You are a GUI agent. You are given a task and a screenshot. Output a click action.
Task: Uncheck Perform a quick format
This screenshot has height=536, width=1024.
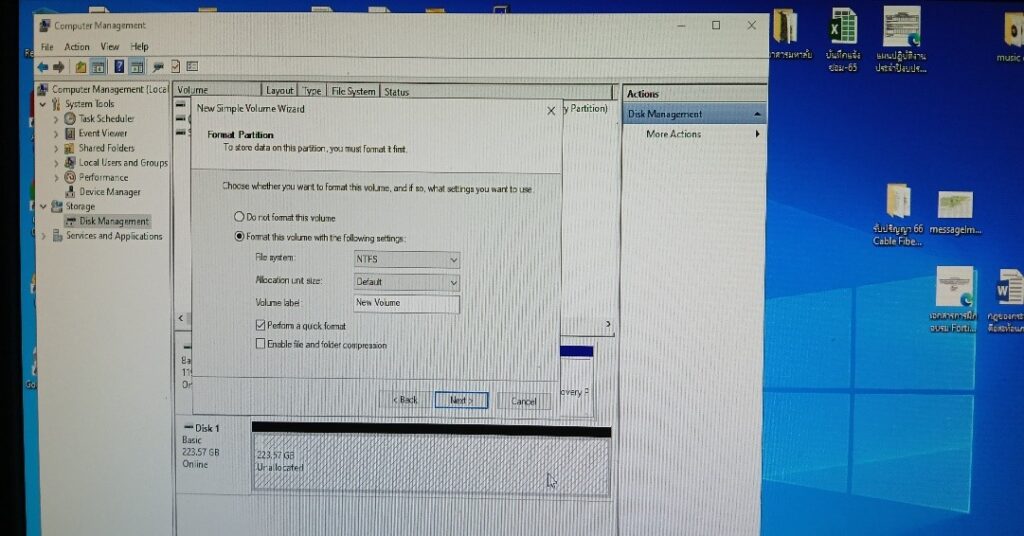click(x=261, y=326)
